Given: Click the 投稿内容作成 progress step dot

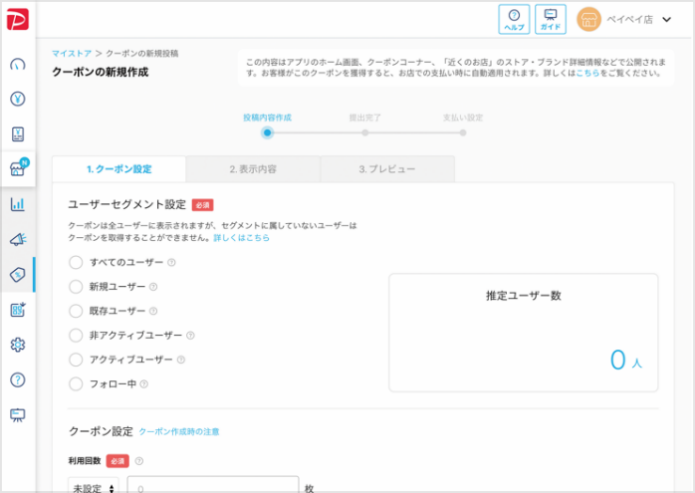Looking at the screenshot, I should [267, 133].
